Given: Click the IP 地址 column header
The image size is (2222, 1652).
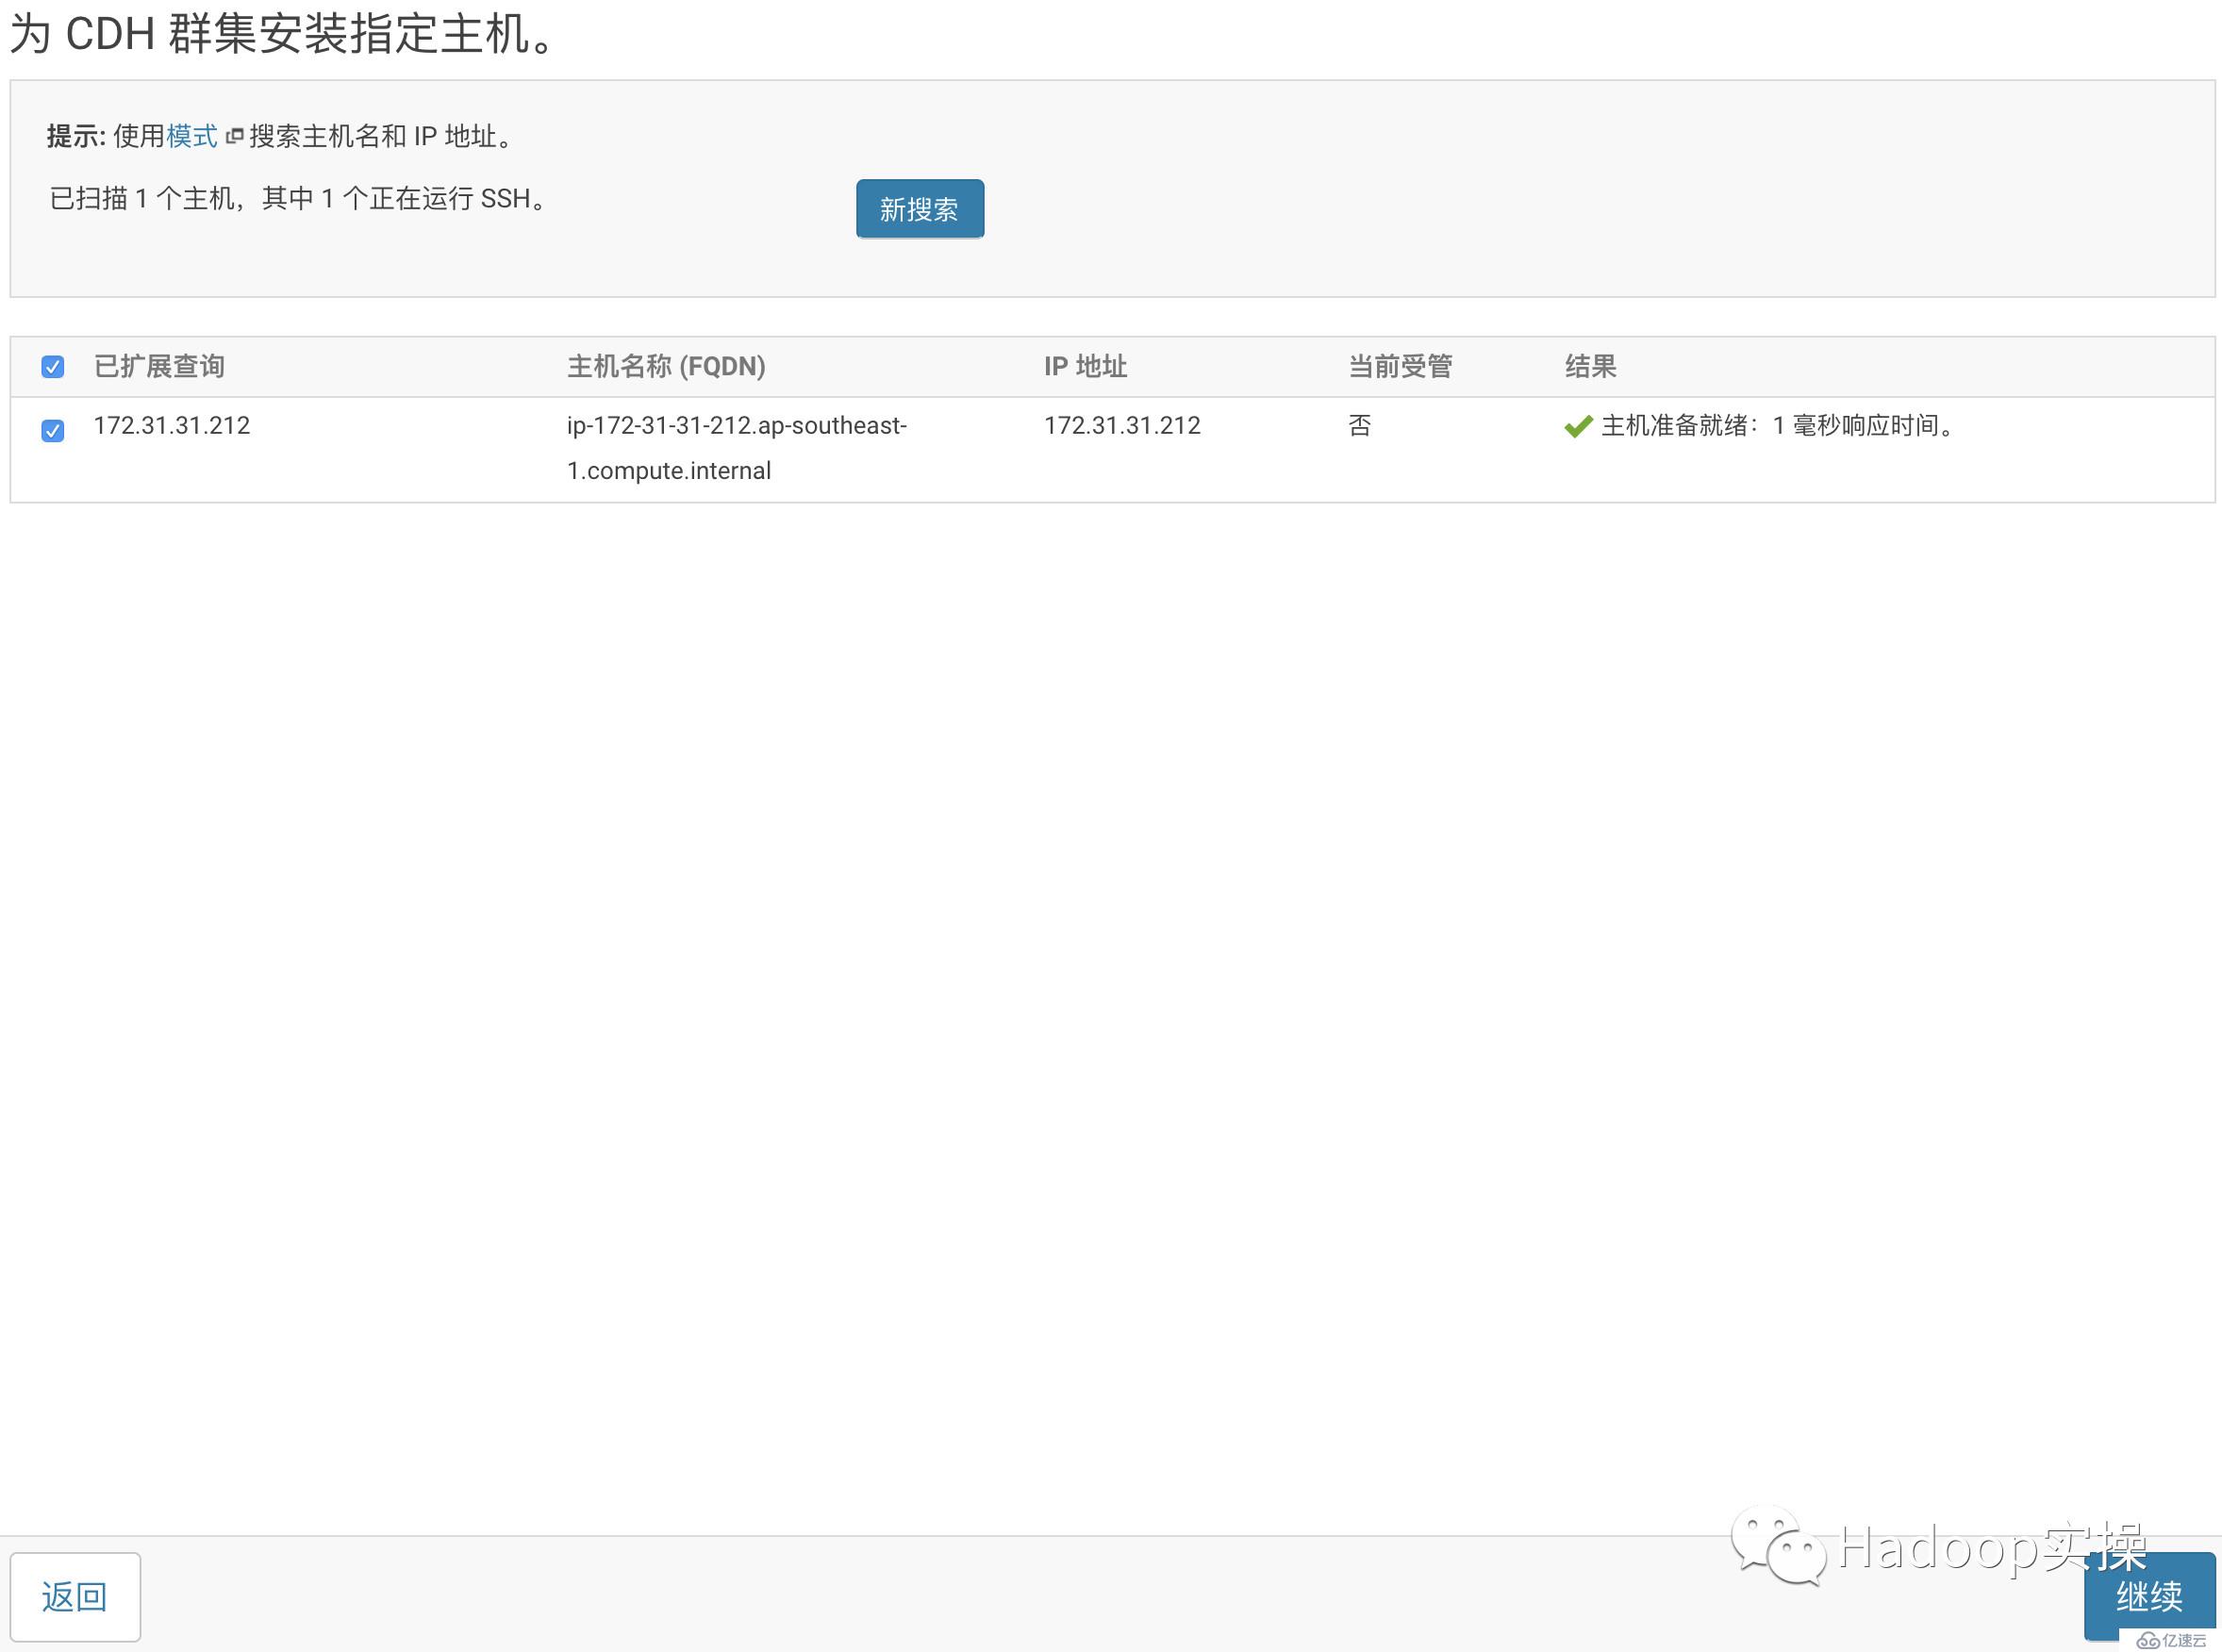Looking at the screenshot, I should 1085,366.
